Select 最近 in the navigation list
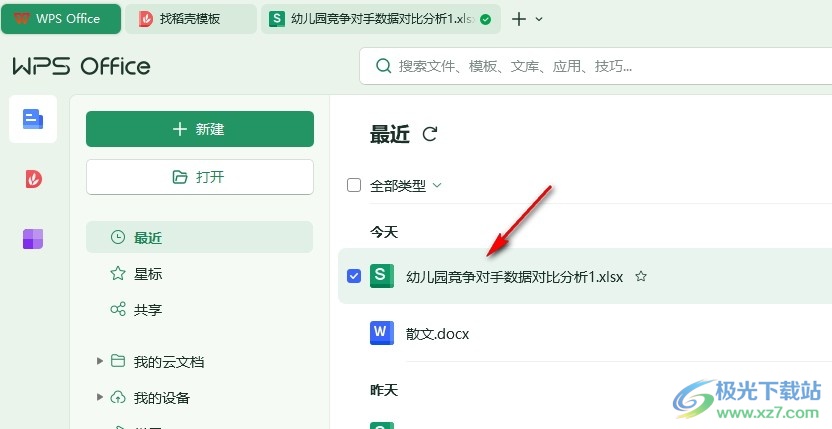This screenshot has width=832, height=429. pos(200,237)
